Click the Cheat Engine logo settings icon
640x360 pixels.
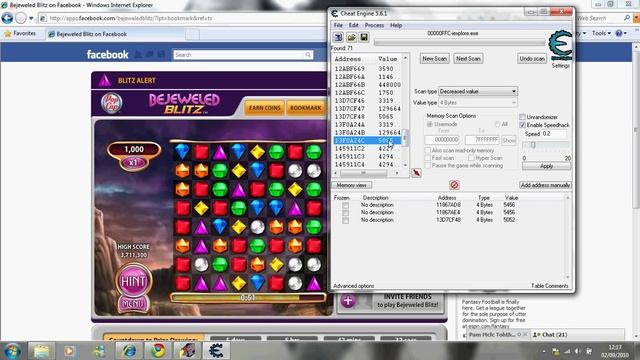click(x=561, y=46)
